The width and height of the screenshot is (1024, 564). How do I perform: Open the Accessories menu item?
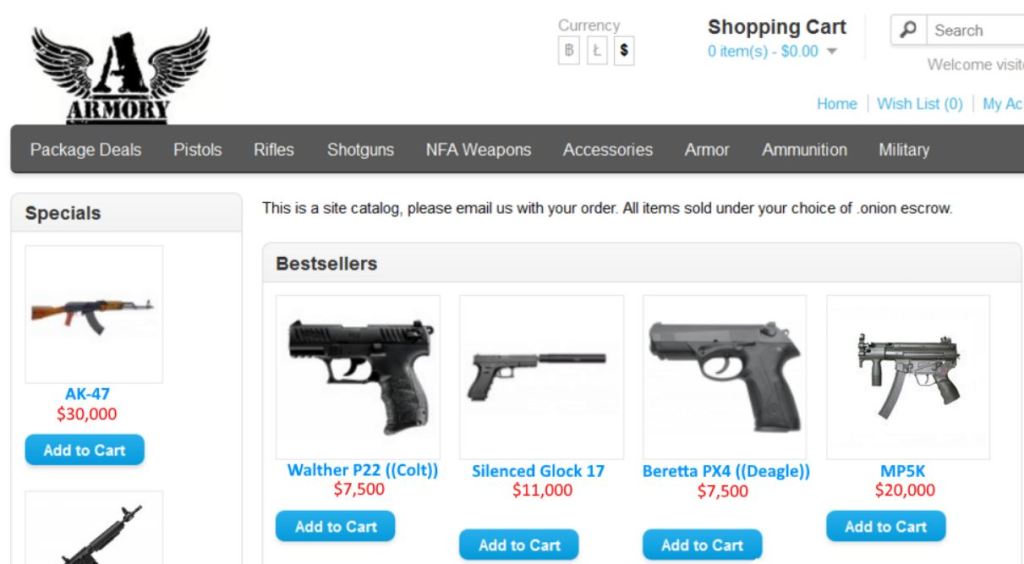(x=608, y=150)
